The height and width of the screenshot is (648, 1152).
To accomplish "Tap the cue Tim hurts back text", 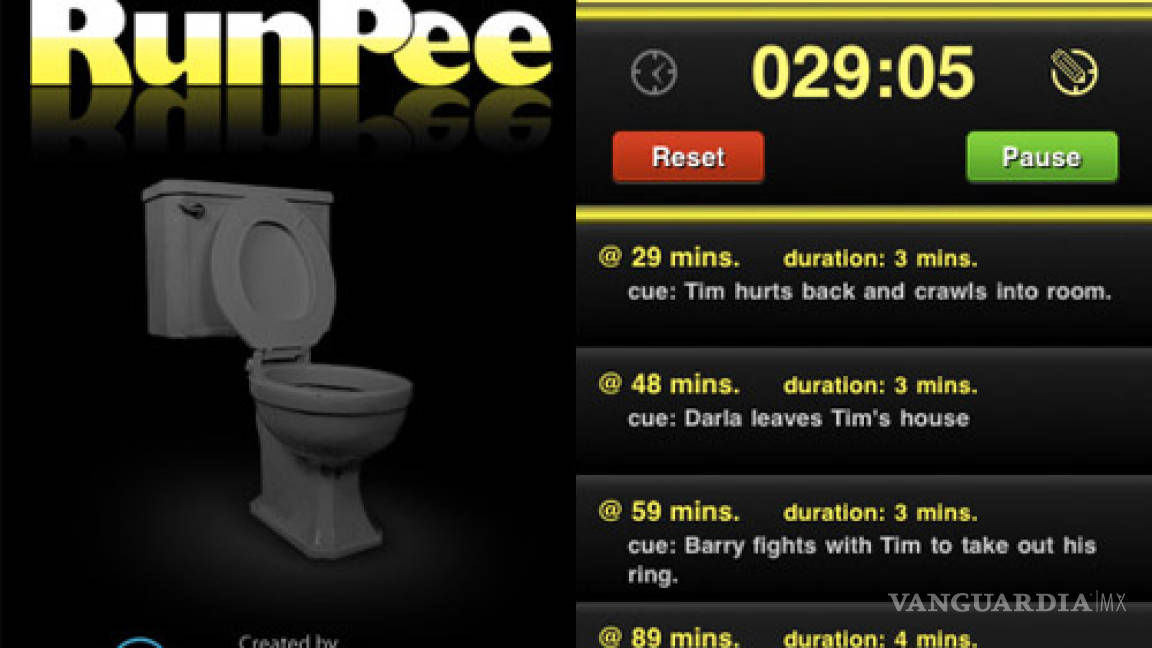I will coord(869,291).
